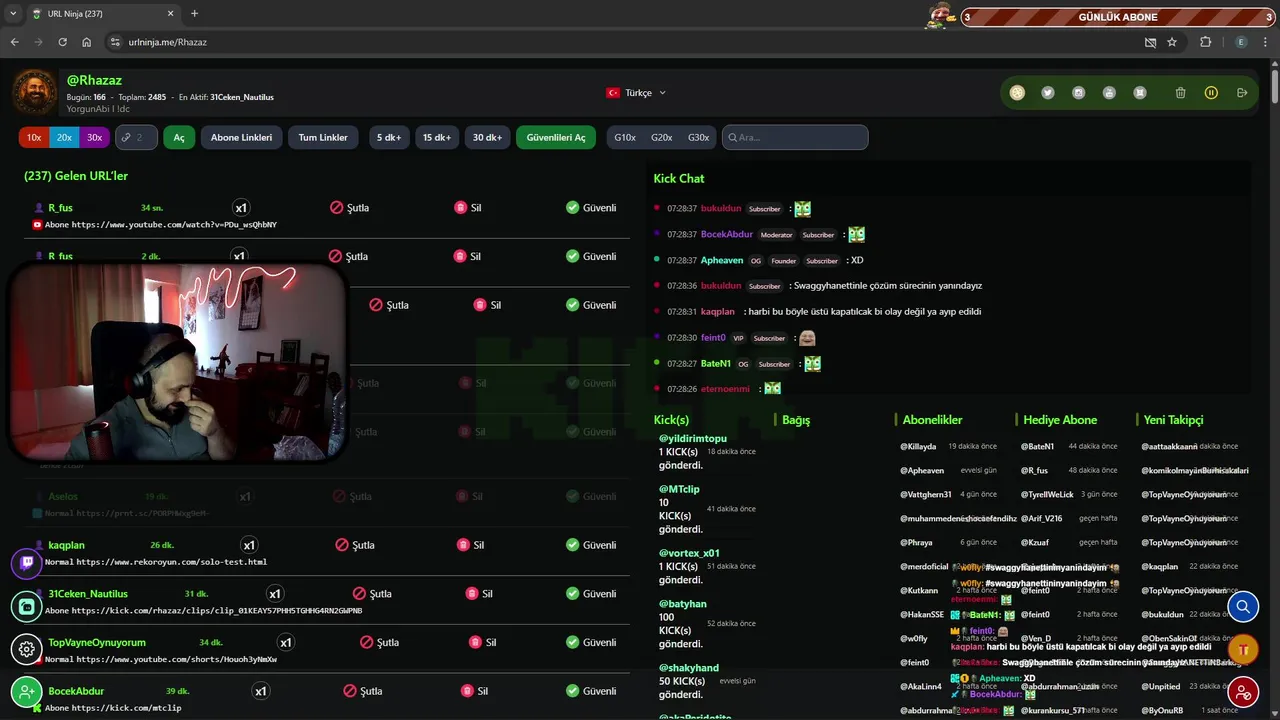The height and width of the screenshot is (720, 1280).
Task: Mark kaqplan link as Güvenli
Action: [x=591, y=545]
